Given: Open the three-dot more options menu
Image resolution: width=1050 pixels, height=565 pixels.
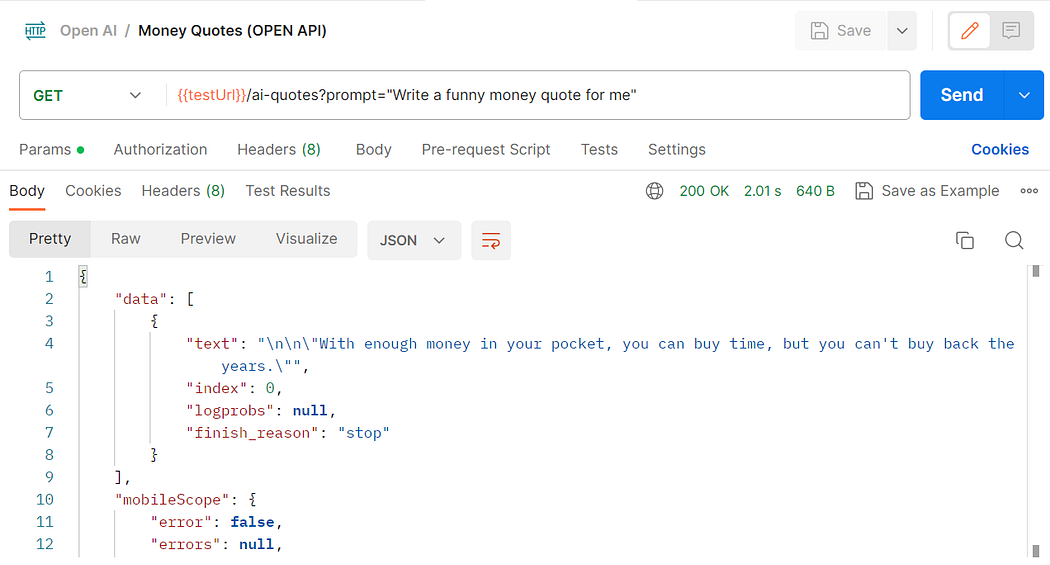Looking at the screenshot, I should click(x=1029, y=191).
